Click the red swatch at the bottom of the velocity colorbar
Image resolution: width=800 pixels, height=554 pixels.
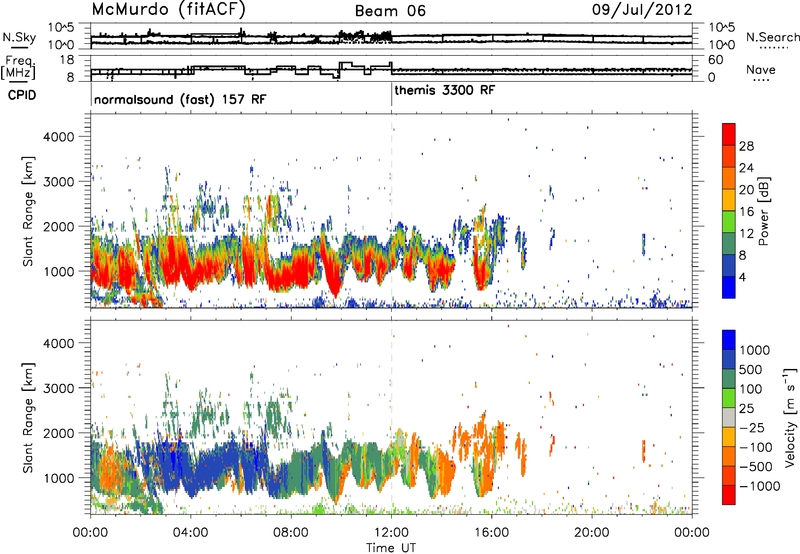pyautogui.click(x=729, y=495)
